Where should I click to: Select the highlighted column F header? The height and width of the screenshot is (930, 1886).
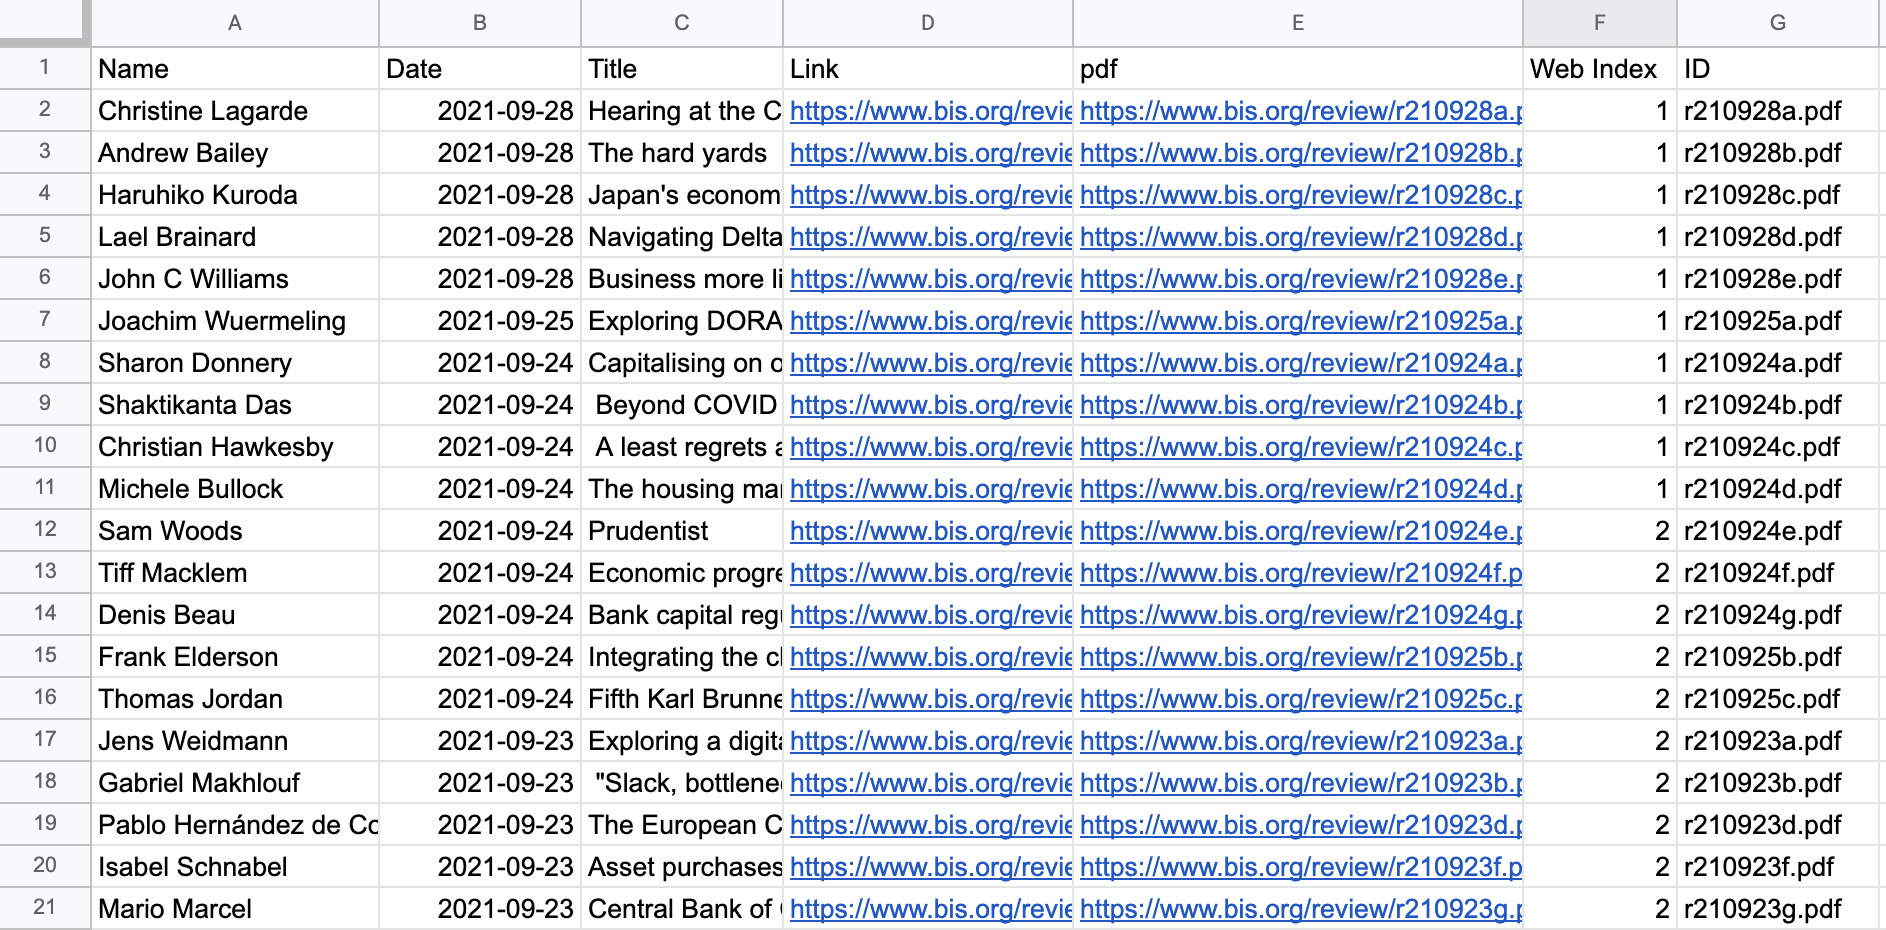coord(1599,23)
